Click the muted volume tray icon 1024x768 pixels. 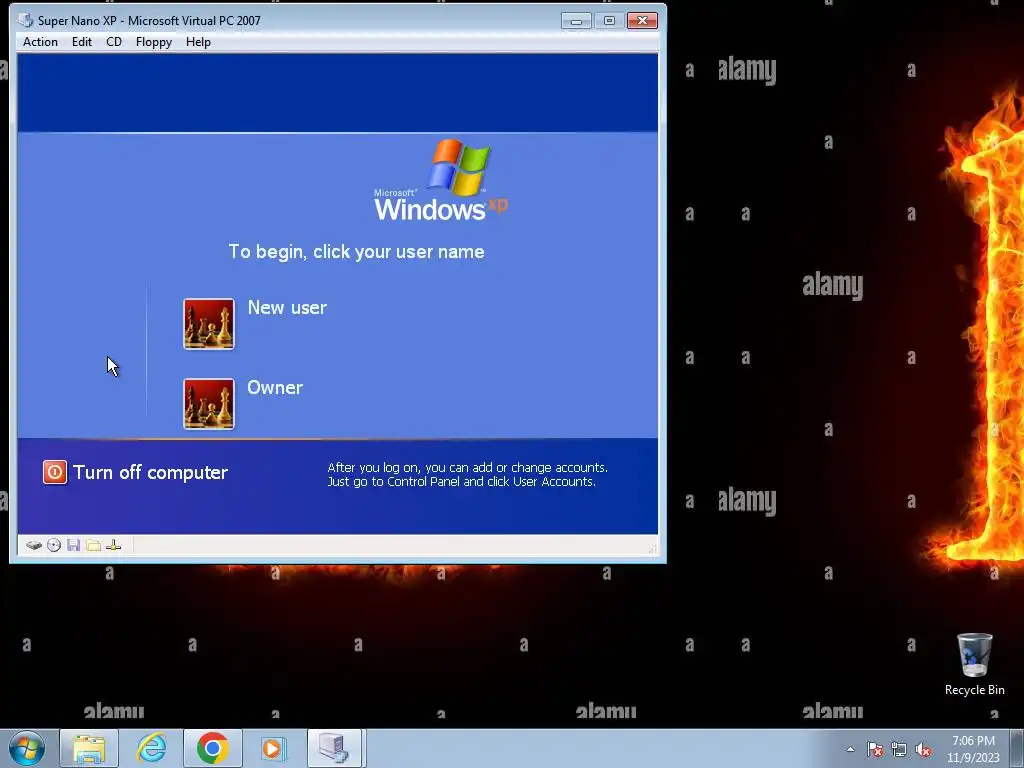tap(923, 749)
